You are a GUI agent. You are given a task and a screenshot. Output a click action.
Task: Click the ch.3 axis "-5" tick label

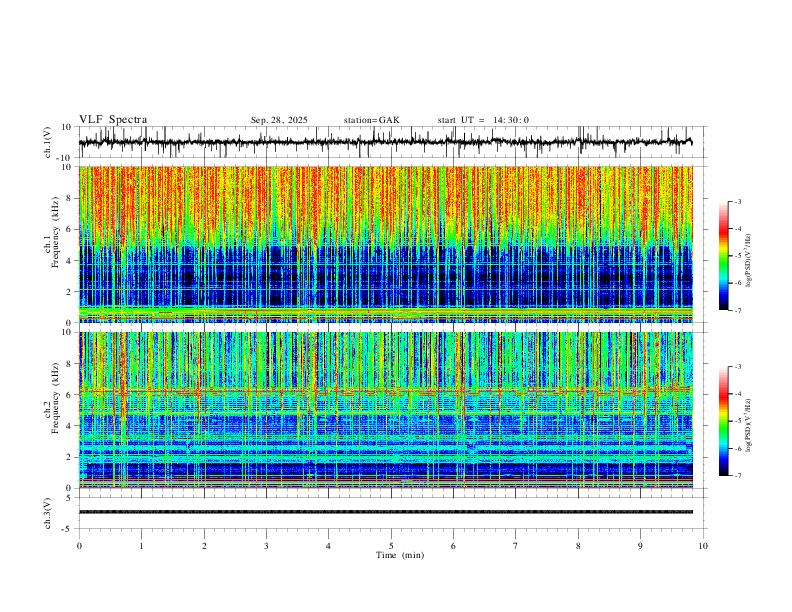(68, 529)
